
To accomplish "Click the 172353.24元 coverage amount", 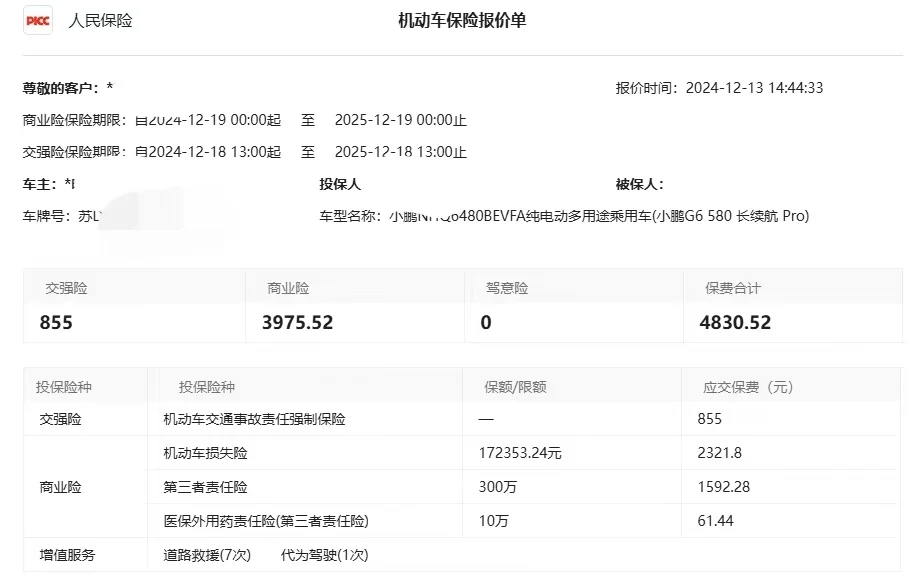I will 520,453.
